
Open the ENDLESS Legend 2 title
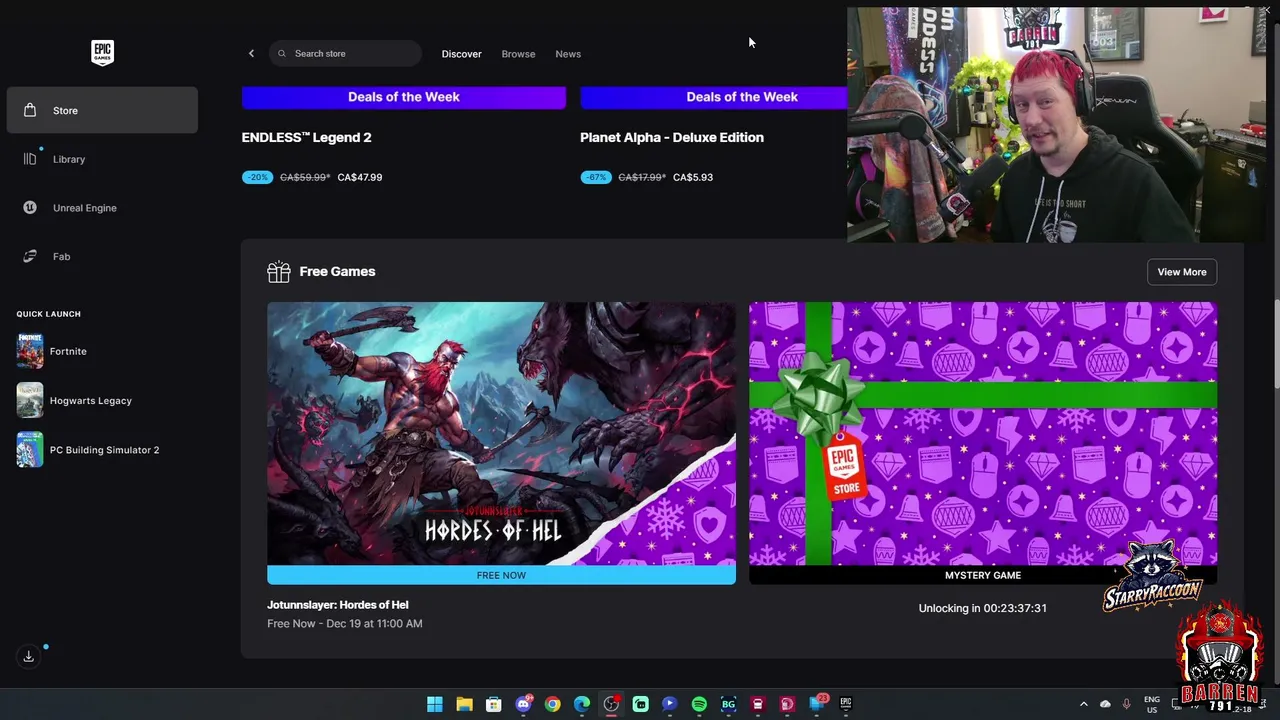pos(306,137)
